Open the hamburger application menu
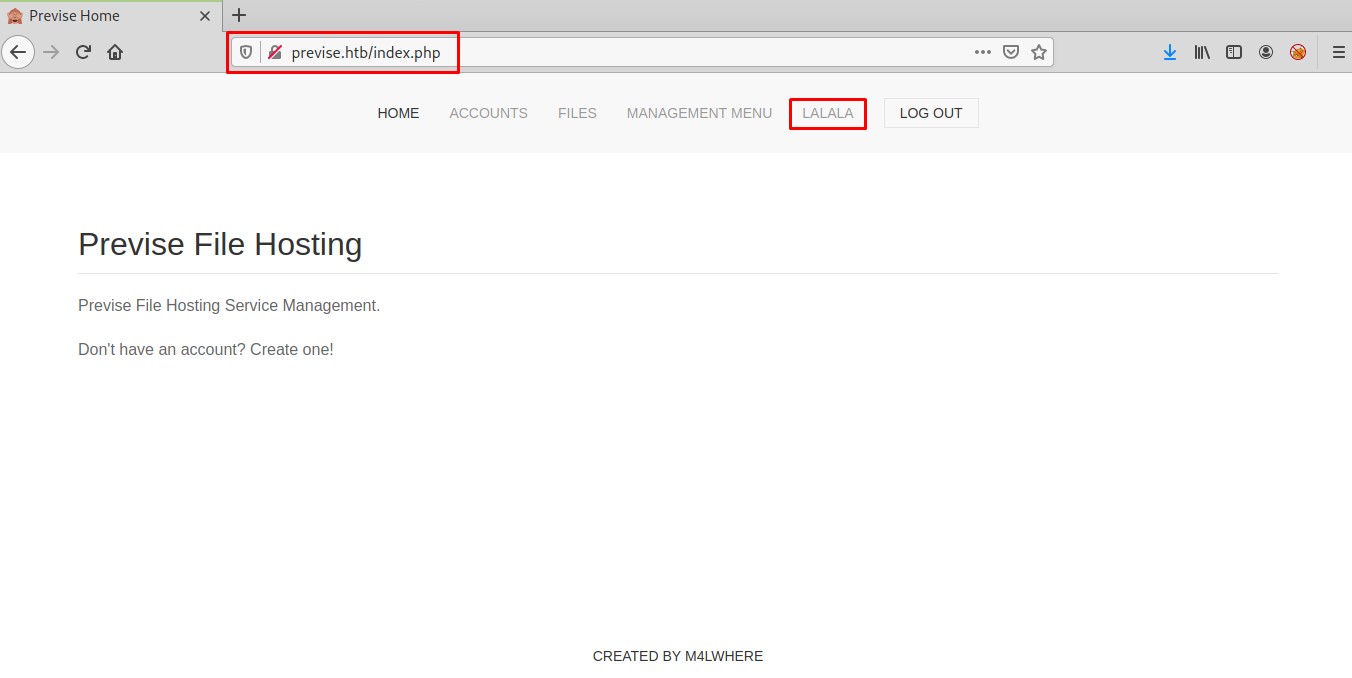 1338,52
